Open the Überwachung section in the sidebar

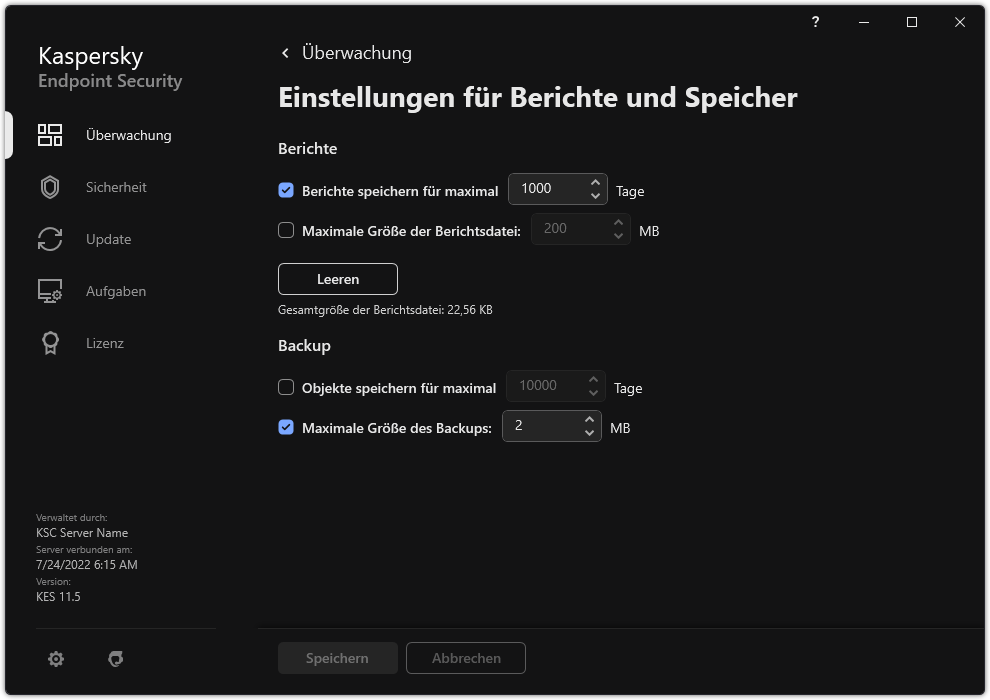pyautogui.click(x=127, y=134)
